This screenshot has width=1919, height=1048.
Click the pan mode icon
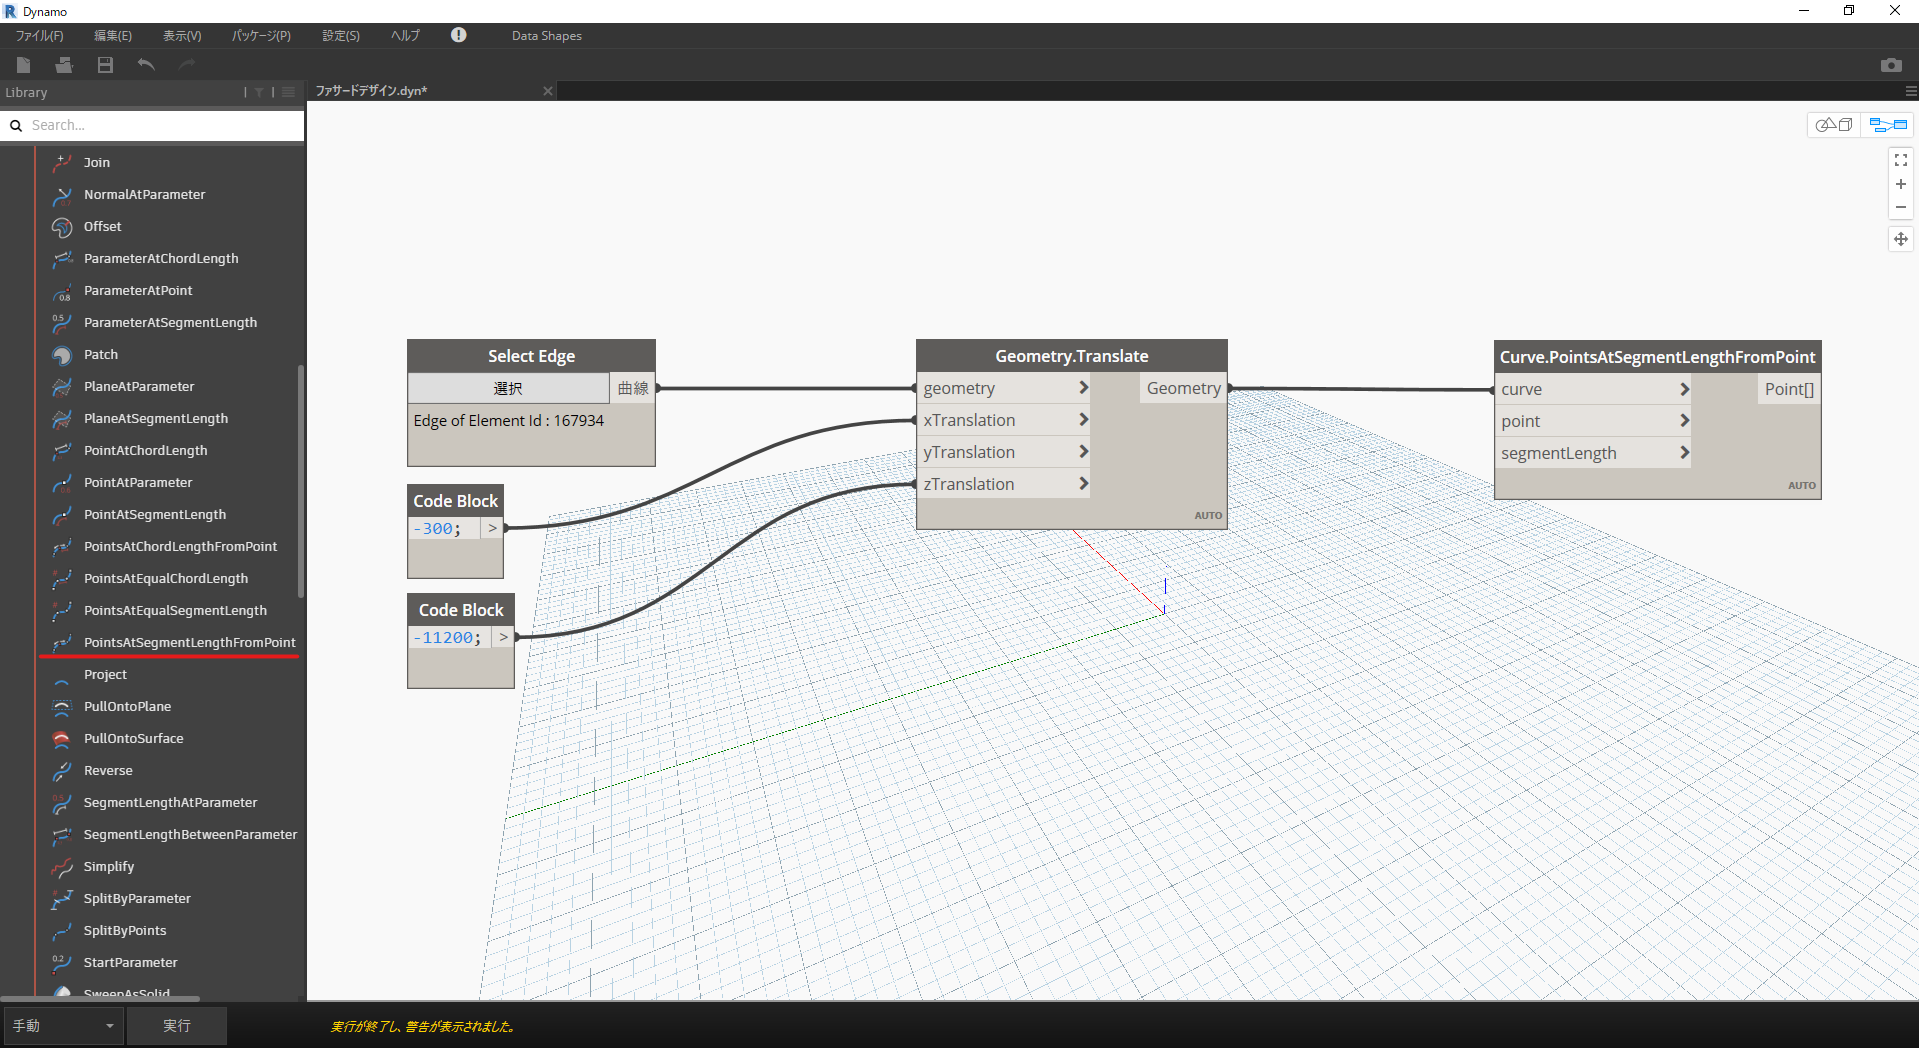click(x=1901, y=239)
